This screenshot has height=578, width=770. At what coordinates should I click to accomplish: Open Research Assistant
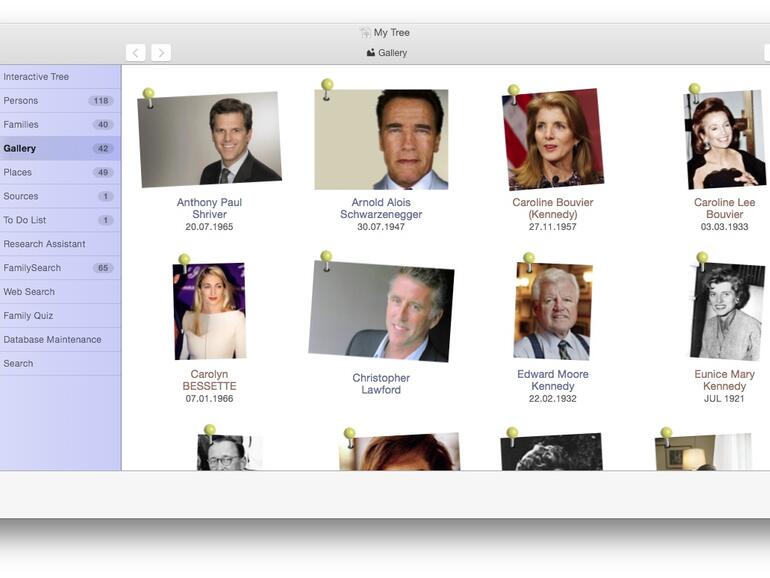[x=60, y=244]
